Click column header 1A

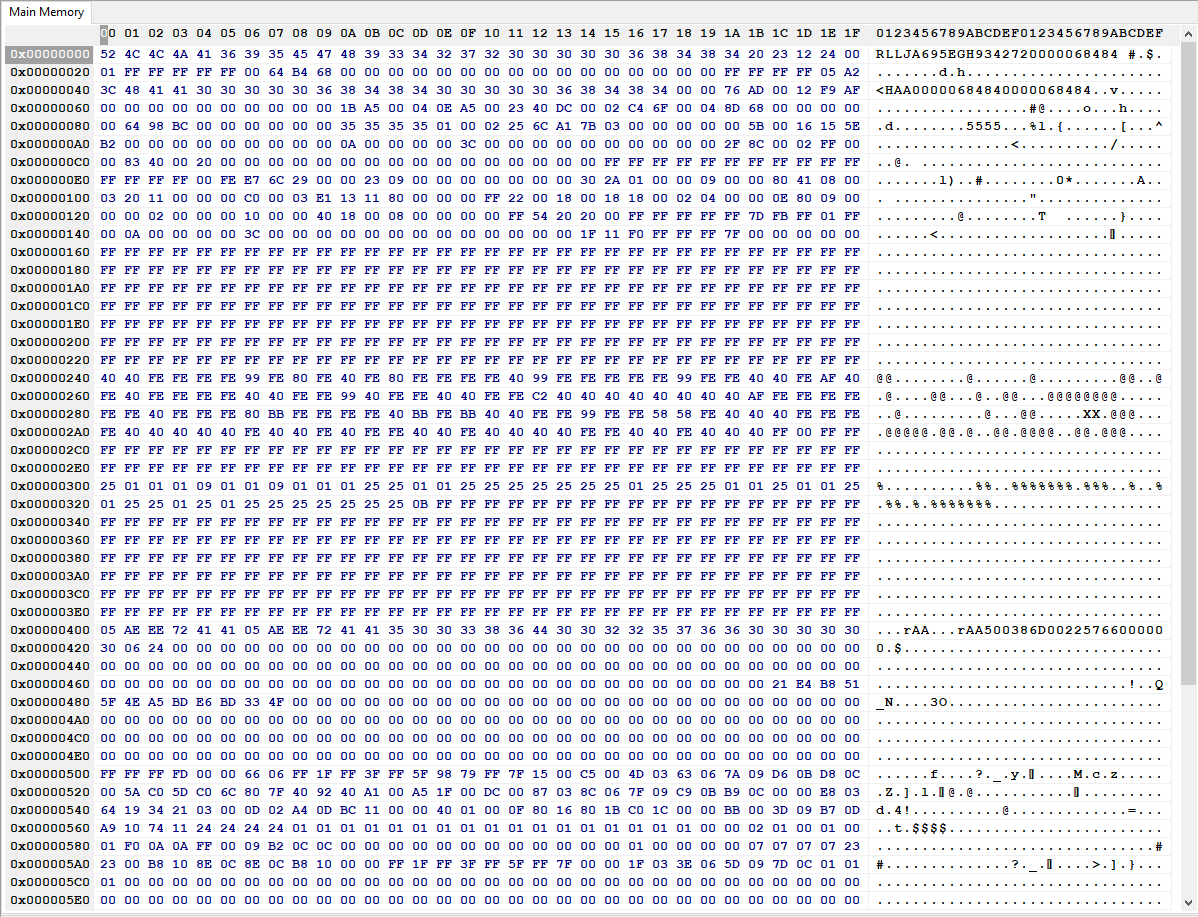coord(732,34)
